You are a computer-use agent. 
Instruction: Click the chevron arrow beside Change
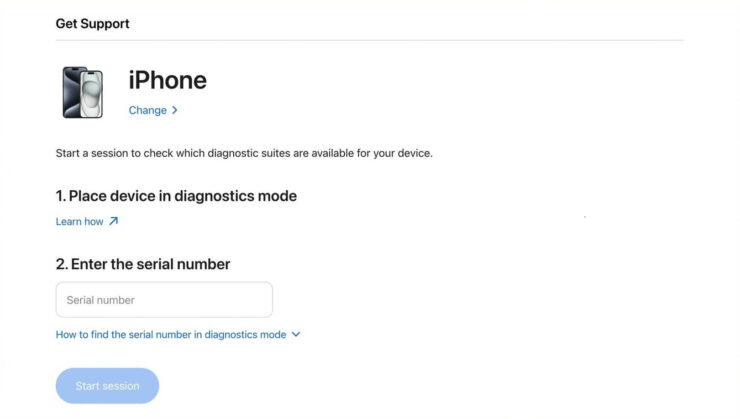pos(175,110)
